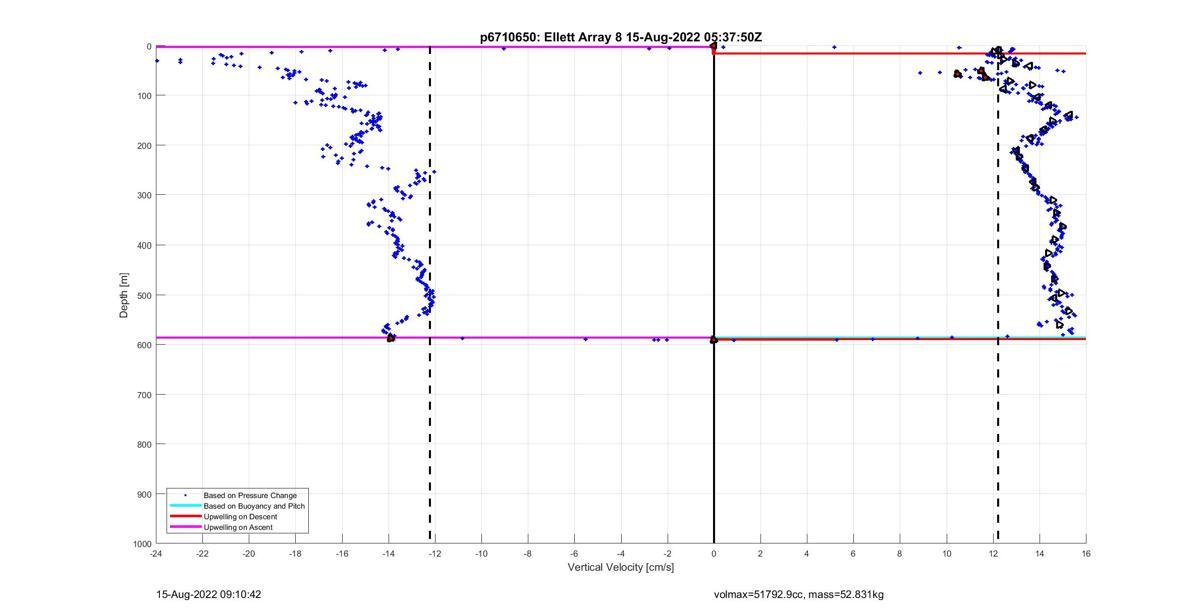Click the "-14" velocity tick label
Image resolution: width=1200 pixels, height=611 pixels.
[388, 553]
